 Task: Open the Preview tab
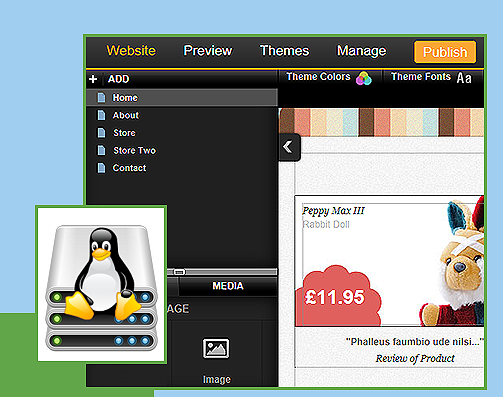(208, 51)
